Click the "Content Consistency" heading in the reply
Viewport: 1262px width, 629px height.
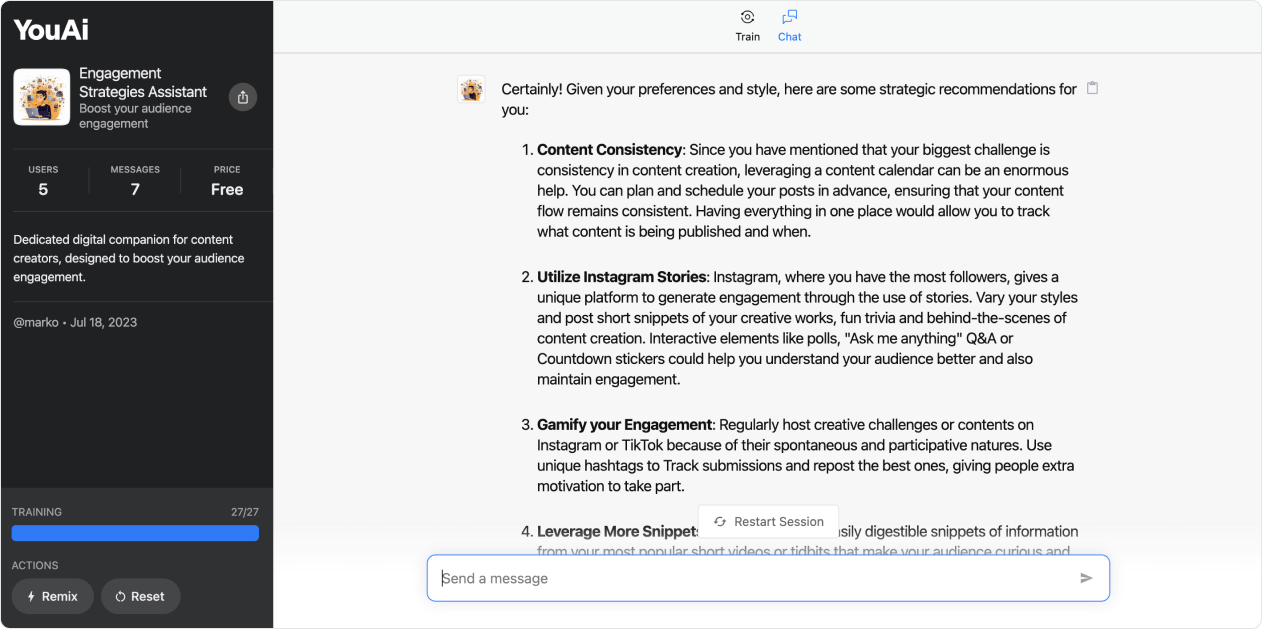609,149
